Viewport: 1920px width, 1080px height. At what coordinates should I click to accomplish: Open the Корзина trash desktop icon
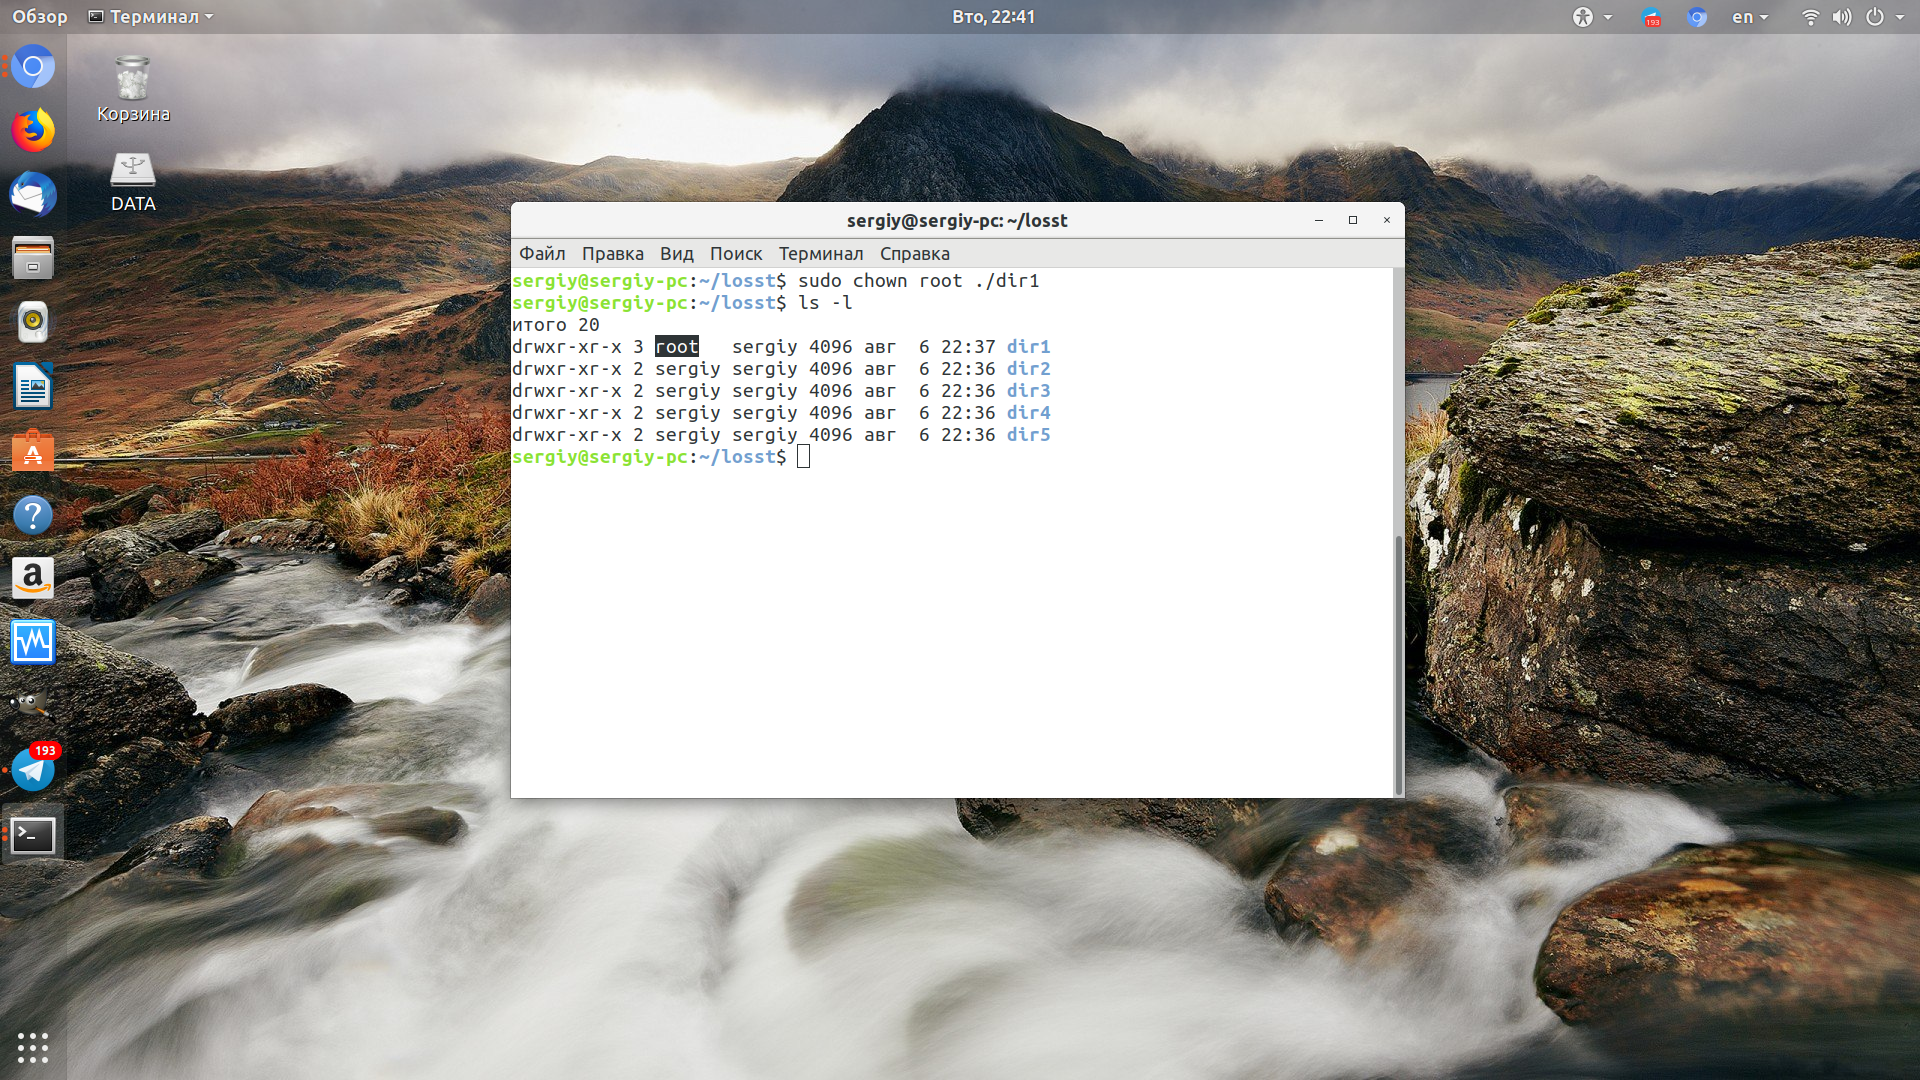point(133,89)
